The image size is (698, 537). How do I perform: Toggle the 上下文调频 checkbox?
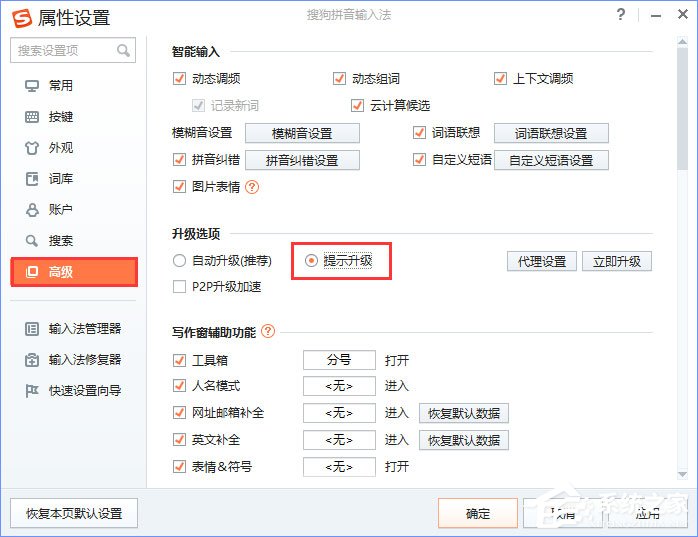(x=500, y=79)
